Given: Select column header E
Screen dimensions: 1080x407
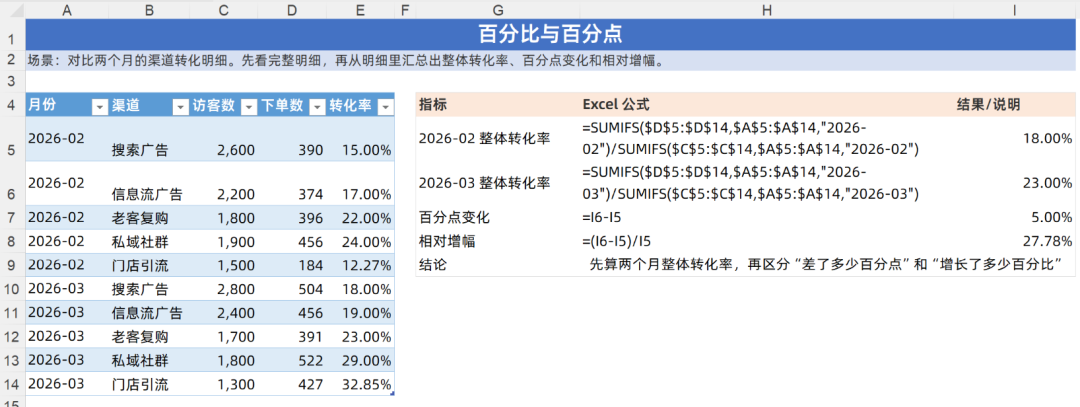Looking at the screenshot, I should (x=361, y=10).
